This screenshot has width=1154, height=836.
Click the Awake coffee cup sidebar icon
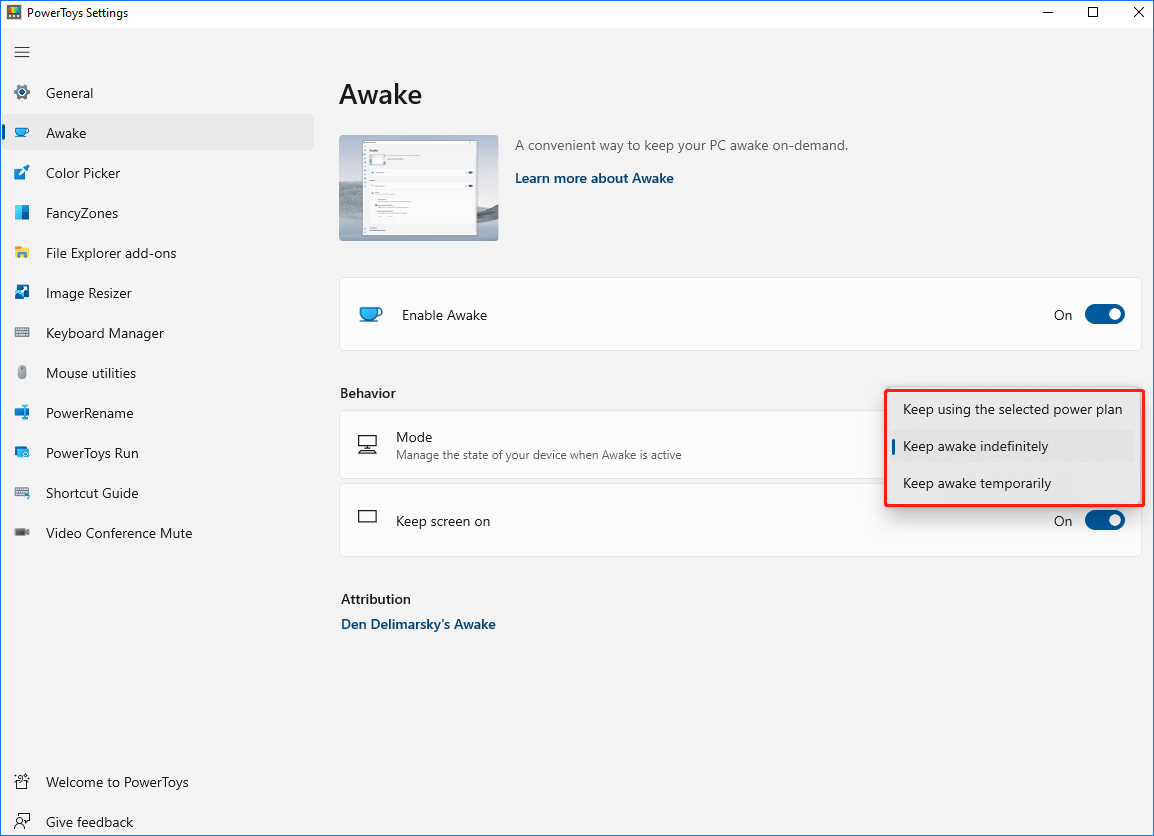coord(22,132)
